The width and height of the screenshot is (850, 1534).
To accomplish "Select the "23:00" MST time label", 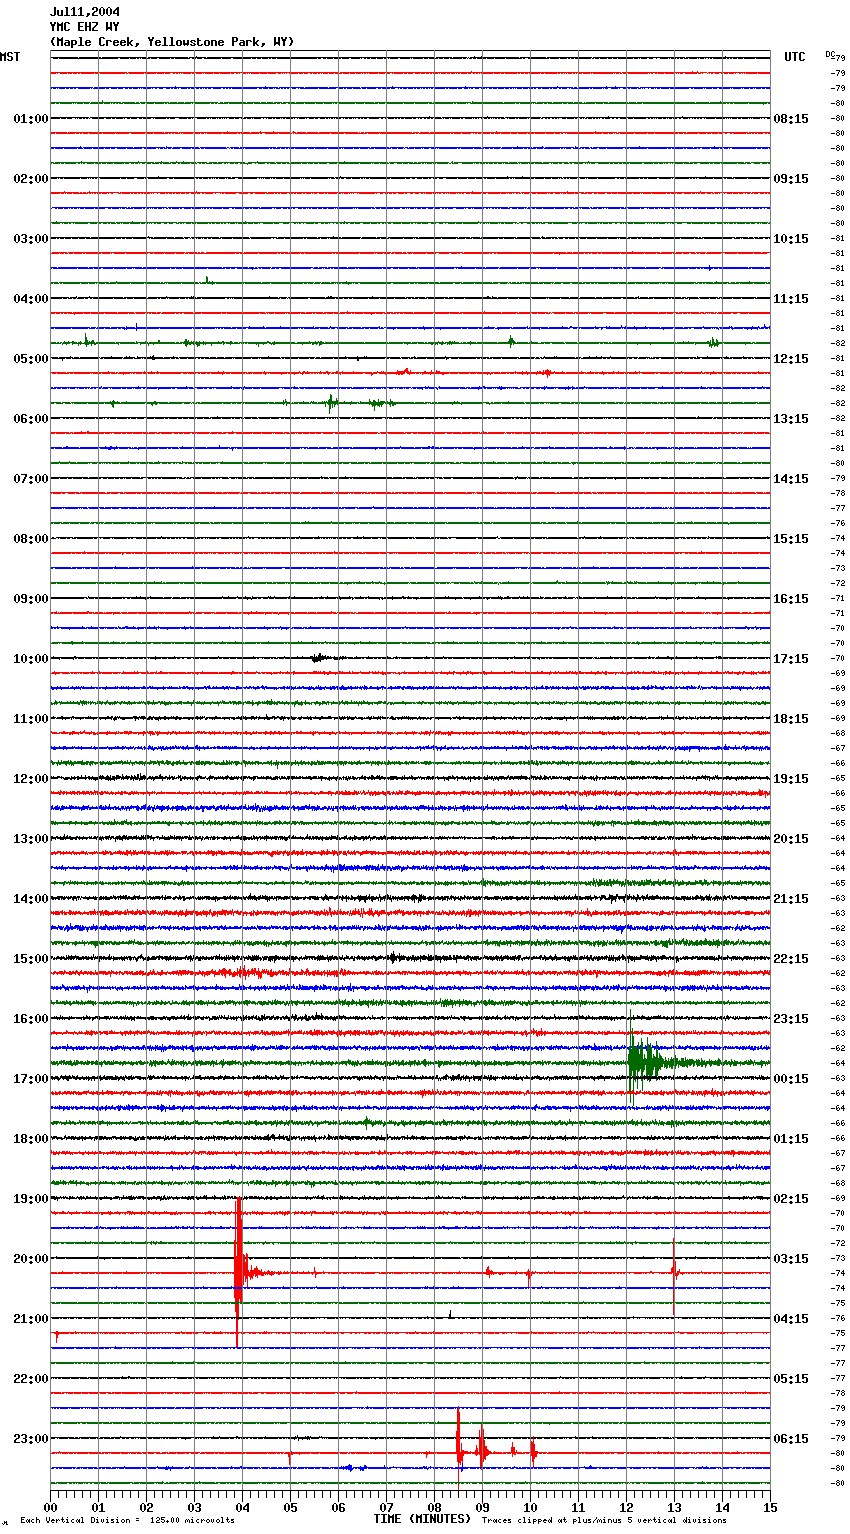I will (x=31, y=1439).
